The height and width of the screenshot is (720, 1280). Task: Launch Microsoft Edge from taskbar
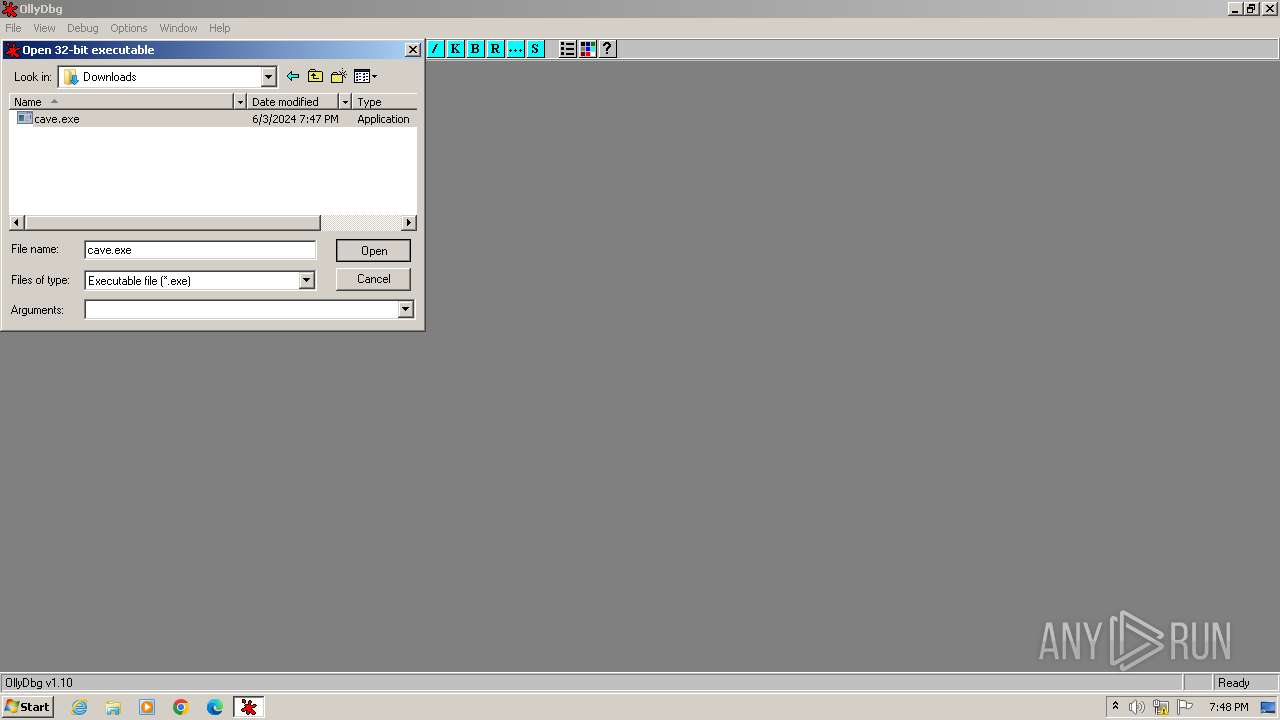[x=215, y=707]
